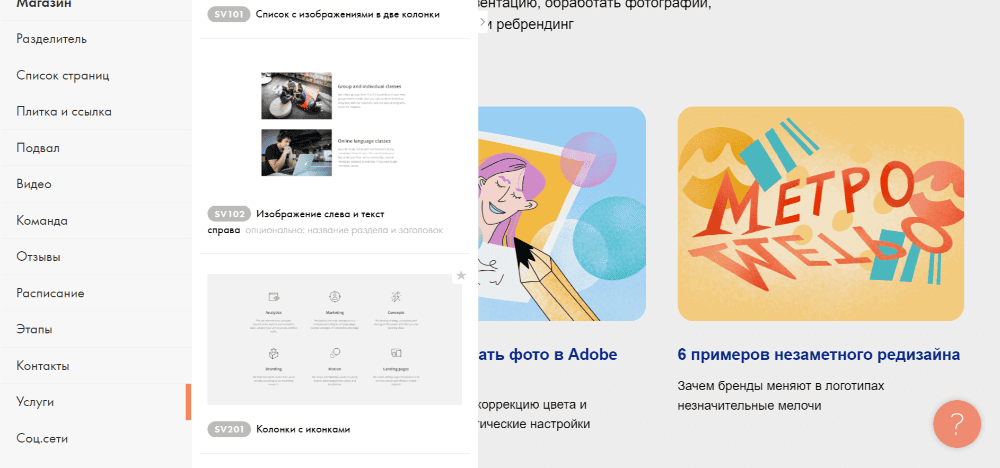Add the SV201 columns with icons thumbnail
This screenshot has height=468, width=1000.
click(335, 340)
